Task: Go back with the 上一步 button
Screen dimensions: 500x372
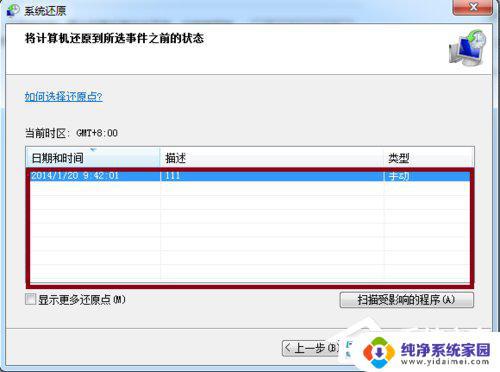Action: point(311,348)
